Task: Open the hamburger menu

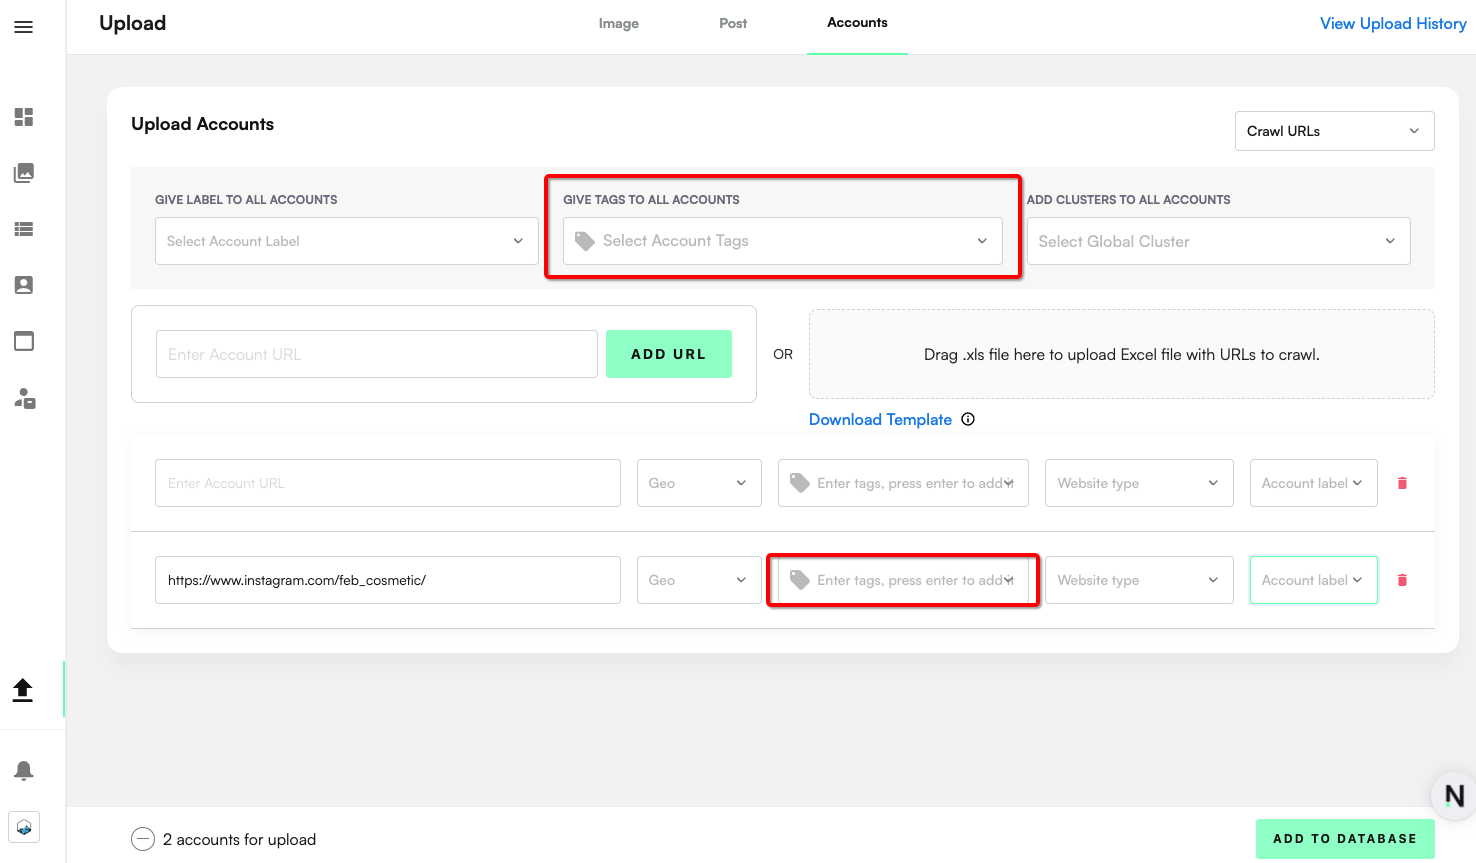Action: [23, 27]
